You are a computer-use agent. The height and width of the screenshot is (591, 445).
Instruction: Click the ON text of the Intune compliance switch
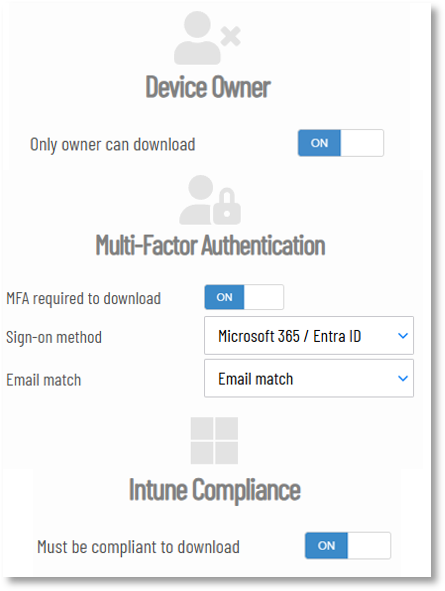point(326,545)
